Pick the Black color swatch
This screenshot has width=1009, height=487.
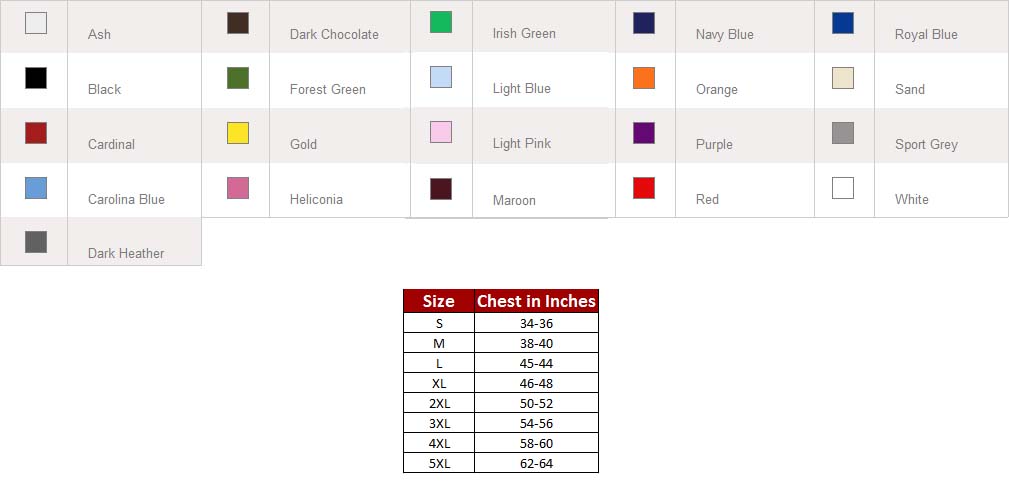point(36,78)
